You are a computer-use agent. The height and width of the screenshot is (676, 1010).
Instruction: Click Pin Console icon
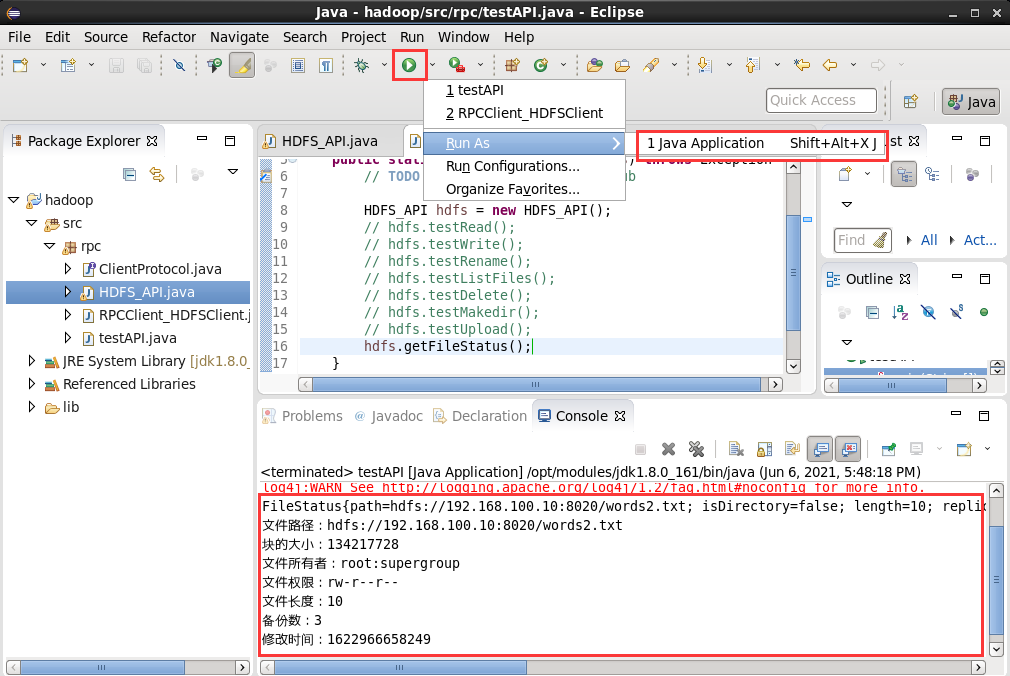point(889,449)
